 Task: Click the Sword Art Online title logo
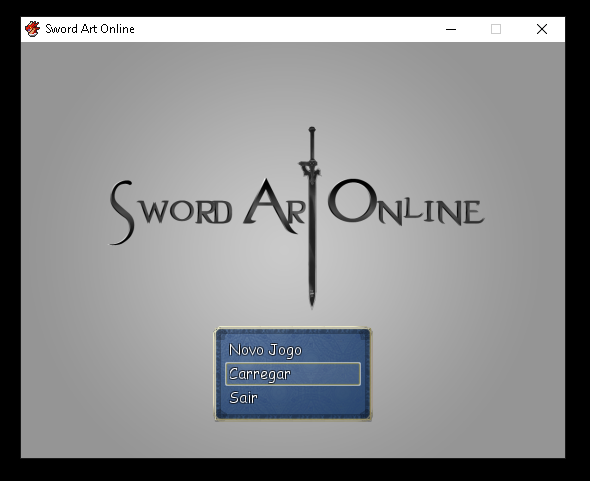pyautogui.click(x=297, y=217)
